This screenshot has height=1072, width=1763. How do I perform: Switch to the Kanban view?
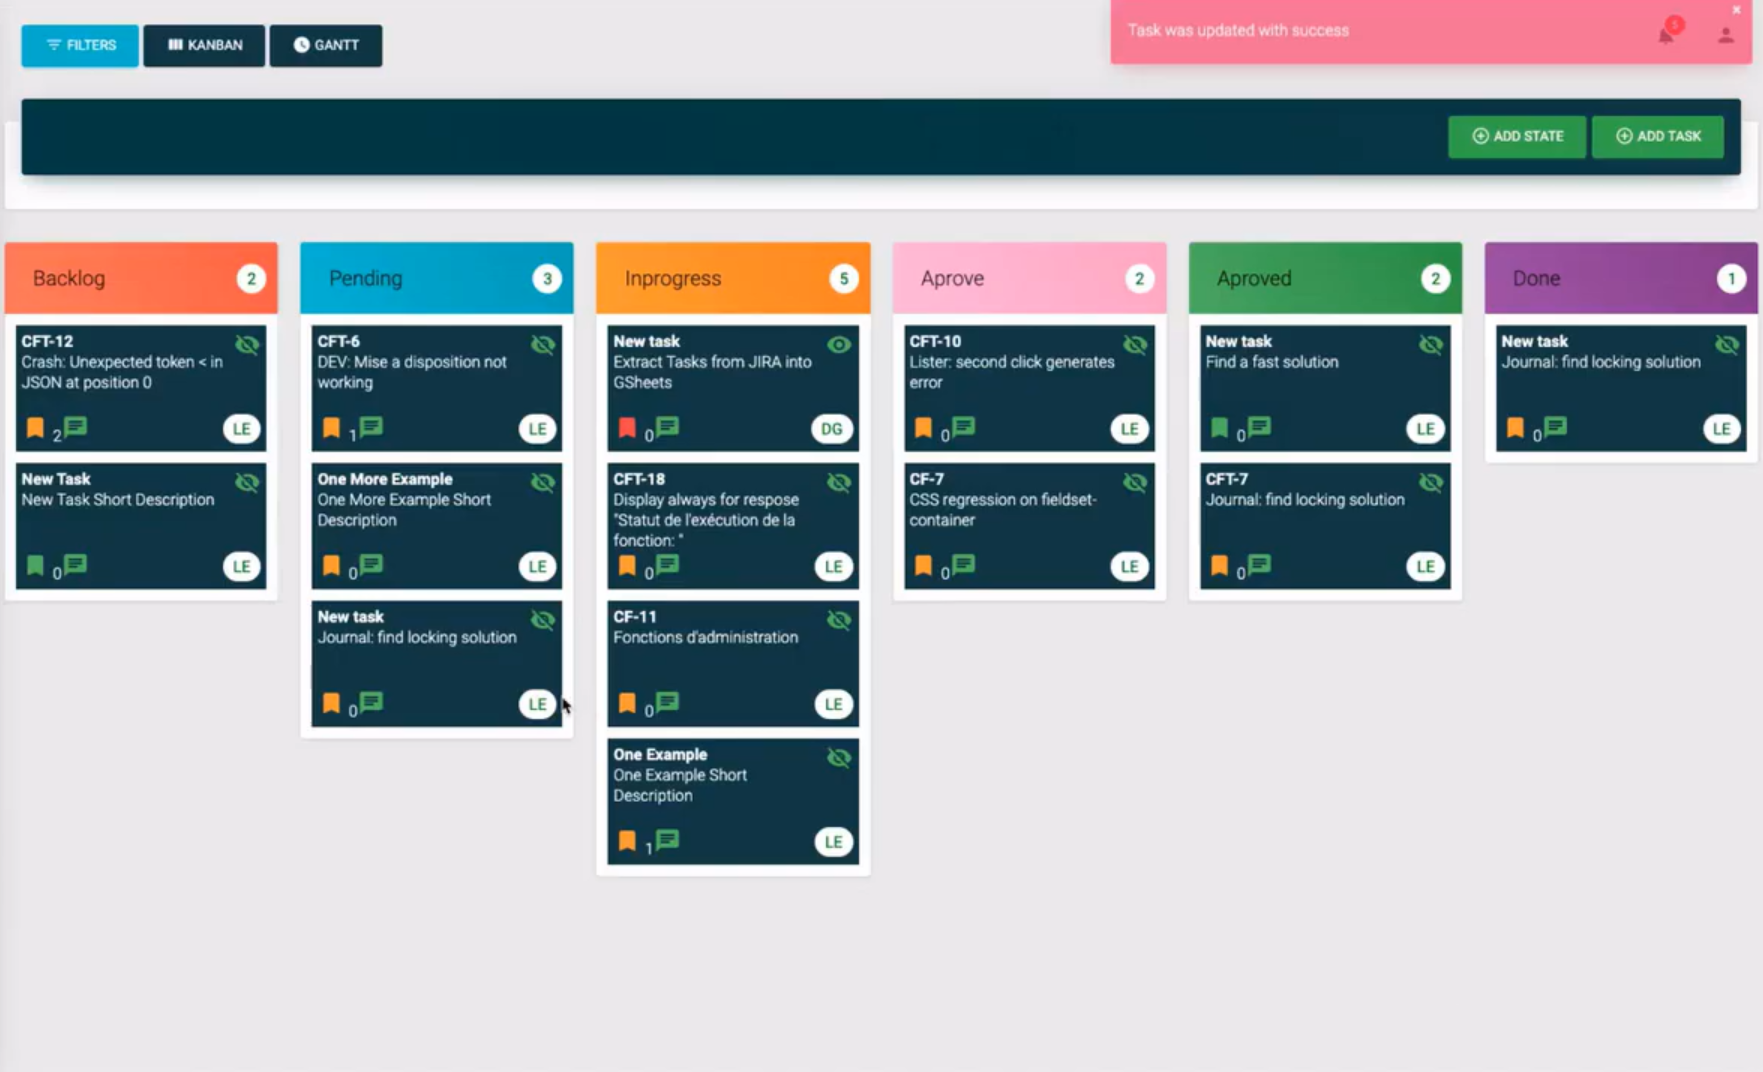(203, 45)
